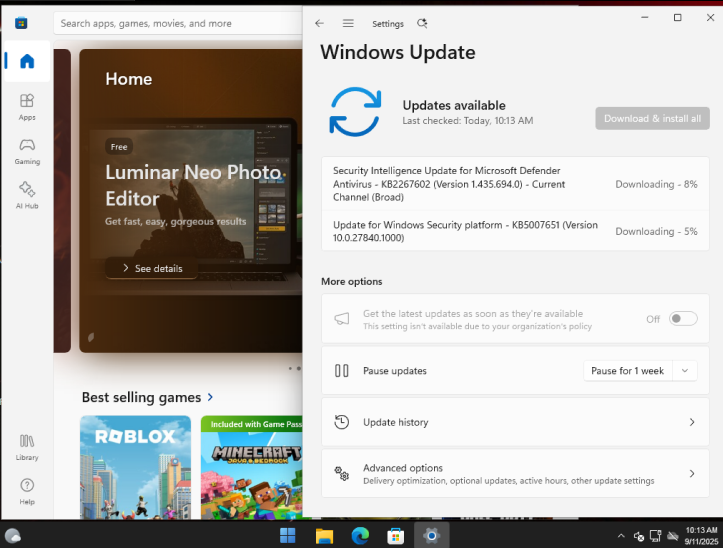
Task: Open Advanced options chevron
Action: [x=692, y=473]
